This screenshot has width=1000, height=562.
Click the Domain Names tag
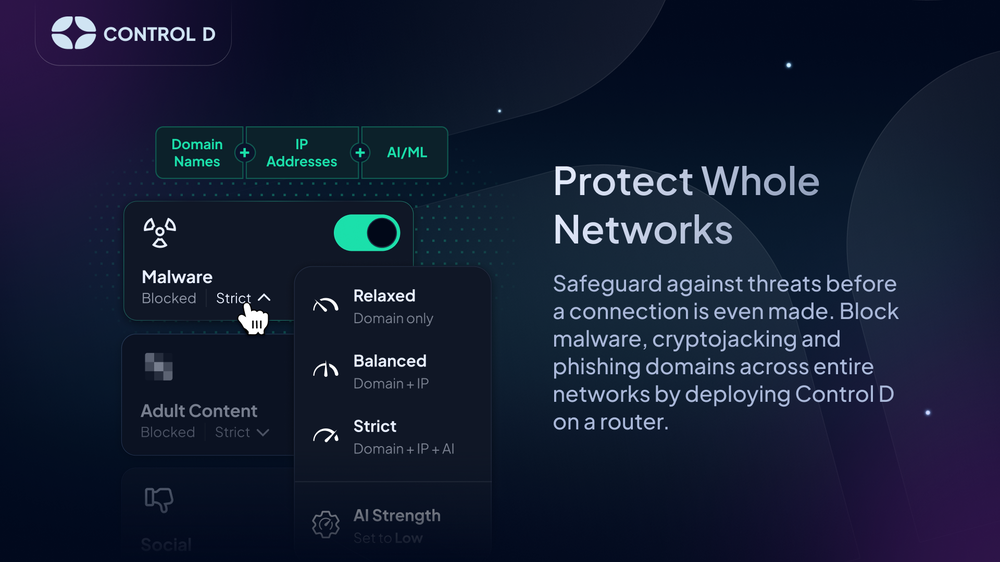pyautogui.click(x=197, y=153)
